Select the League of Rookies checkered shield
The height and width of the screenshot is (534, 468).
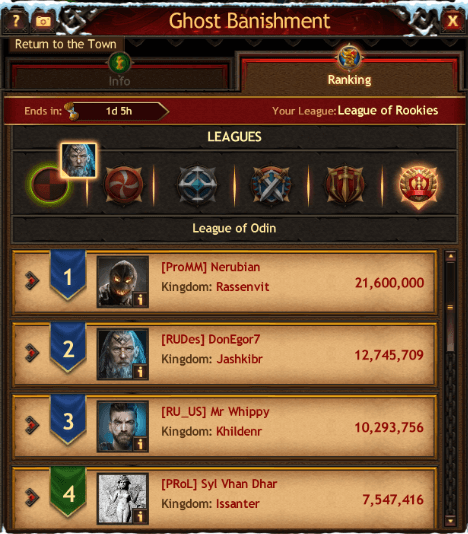[x=50, y=185]
